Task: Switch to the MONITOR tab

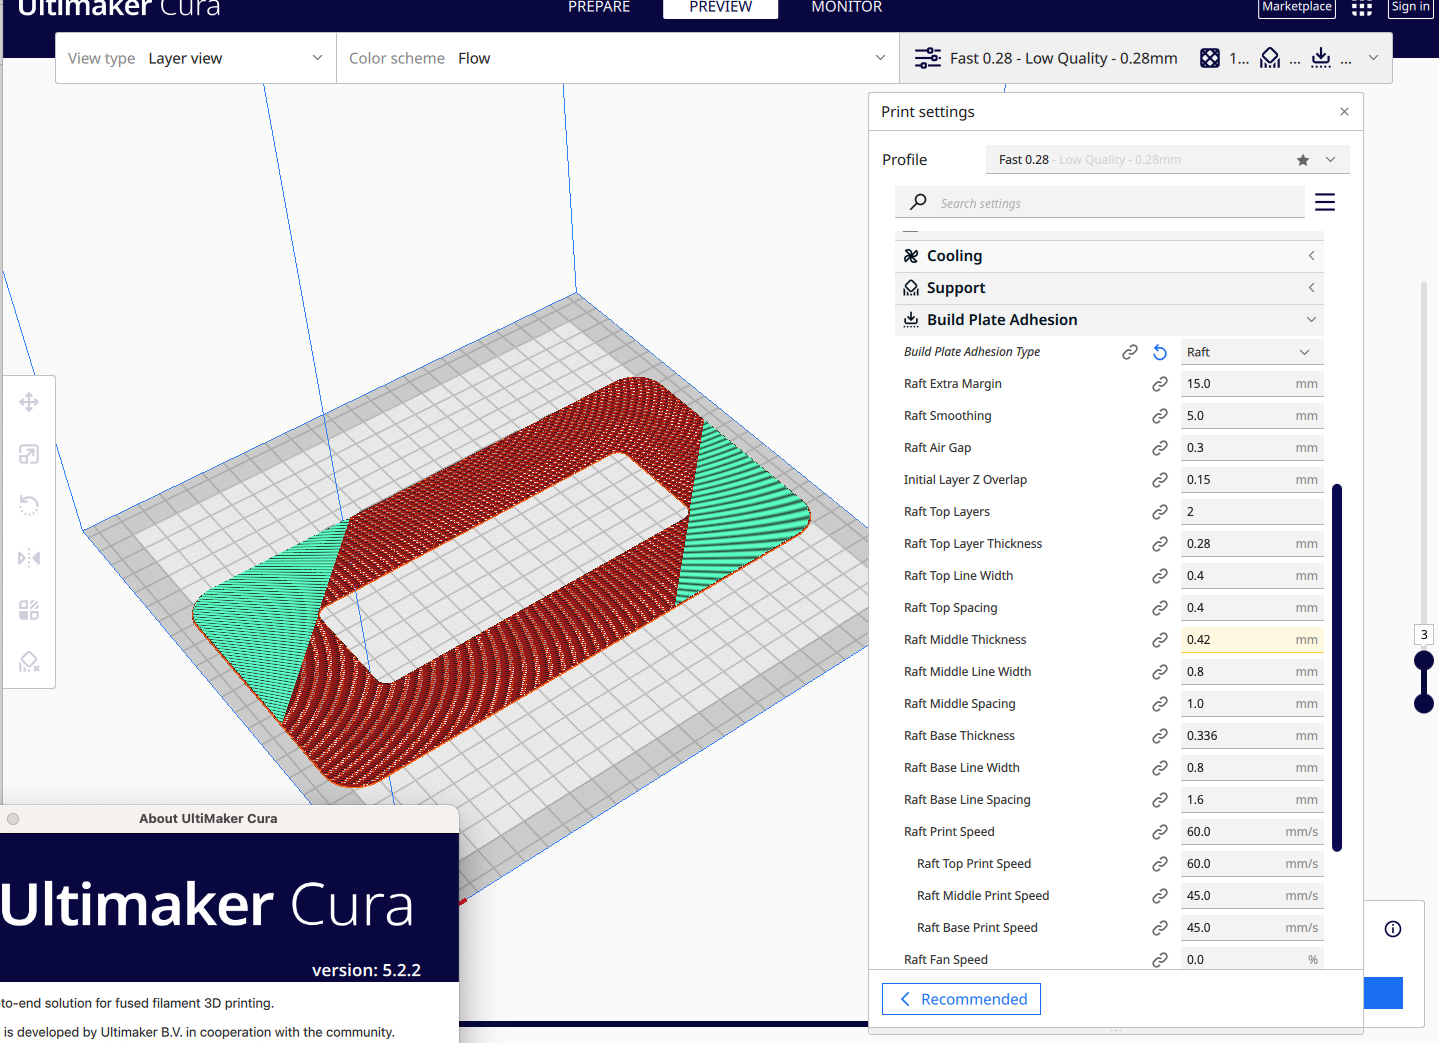Action: pos(845,7)
